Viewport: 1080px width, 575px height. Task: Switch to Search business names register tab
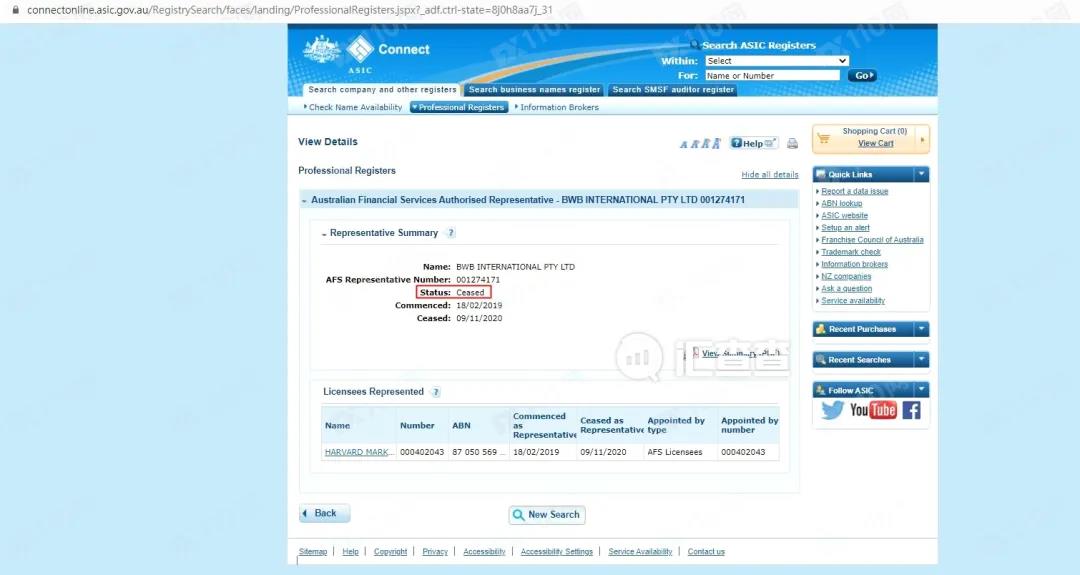click(x=534, y=90)
